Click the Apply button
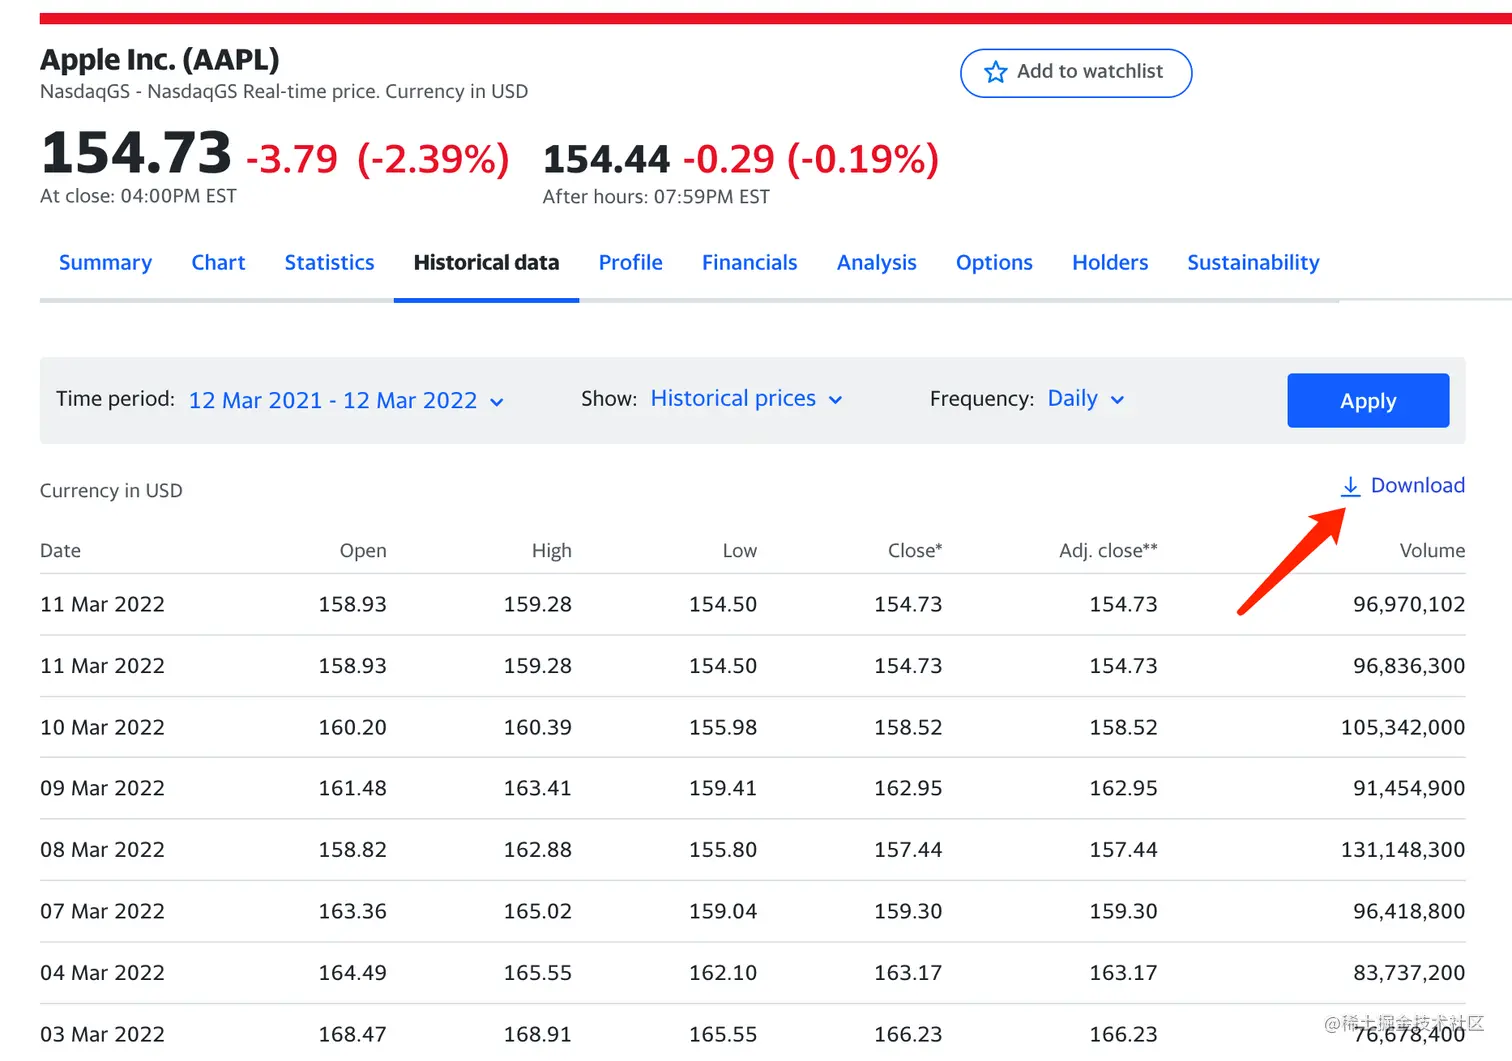1512x1061 pixels. coord(1368,400)
